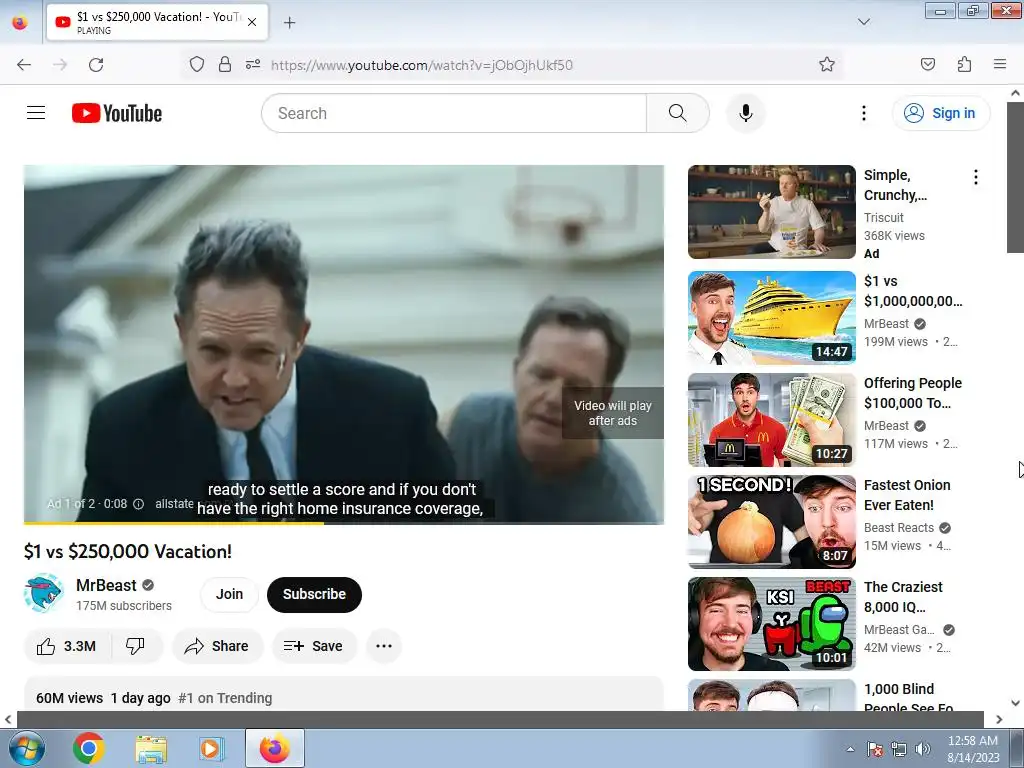Click the vertical page scrollbar
1024x768 pixels.
(1015, 176)
